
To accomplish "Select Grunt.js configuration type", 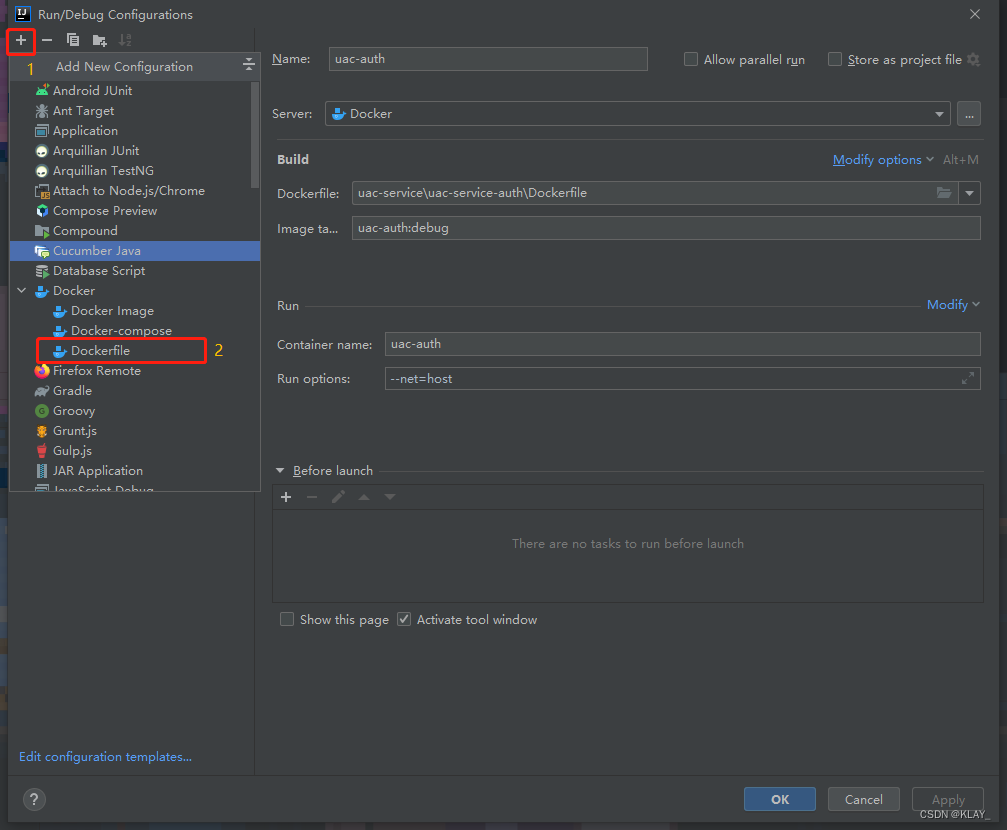I will 135,430.
